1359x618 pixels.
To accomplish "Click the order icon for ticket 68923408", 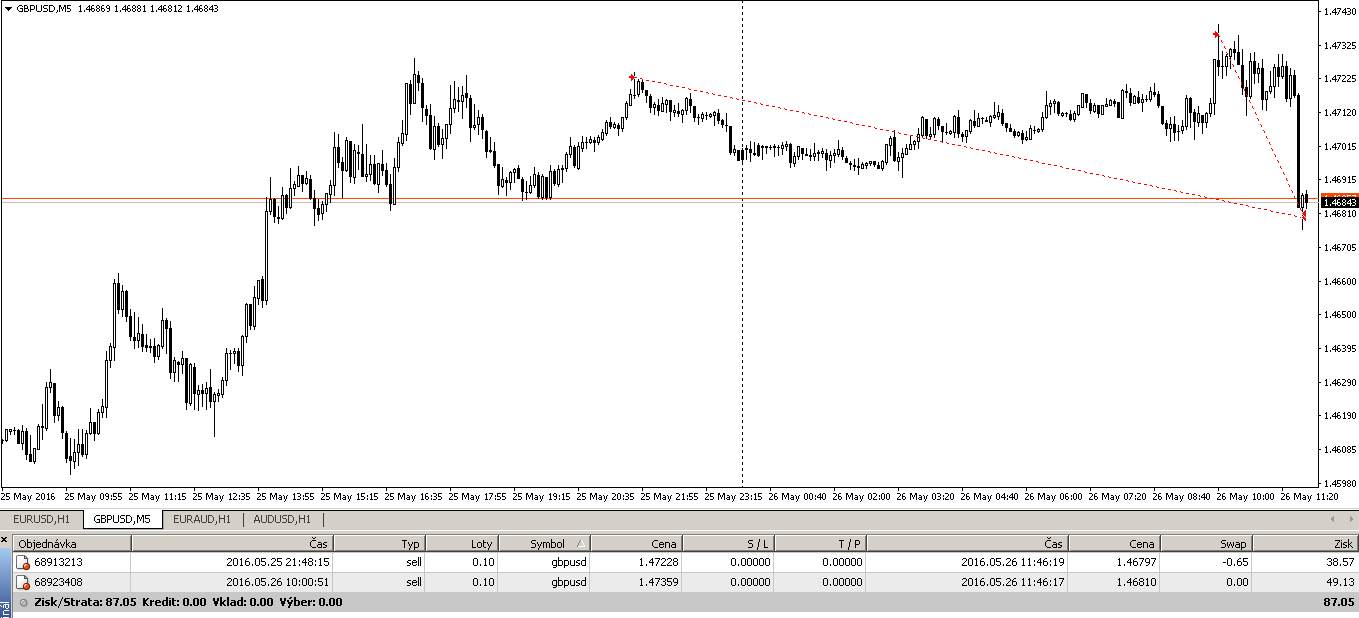I will click(23, 582).
